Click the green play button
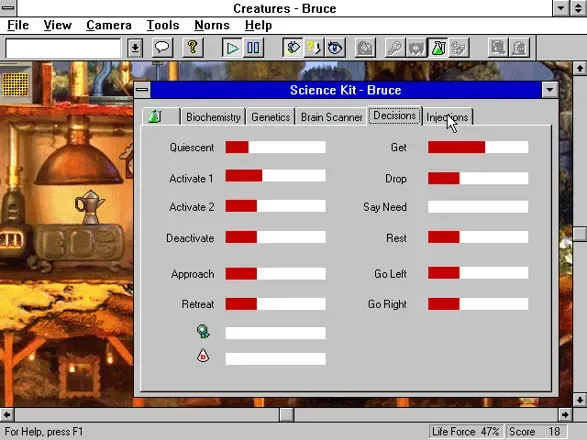 pyautogui.click(x=232, y=48)
